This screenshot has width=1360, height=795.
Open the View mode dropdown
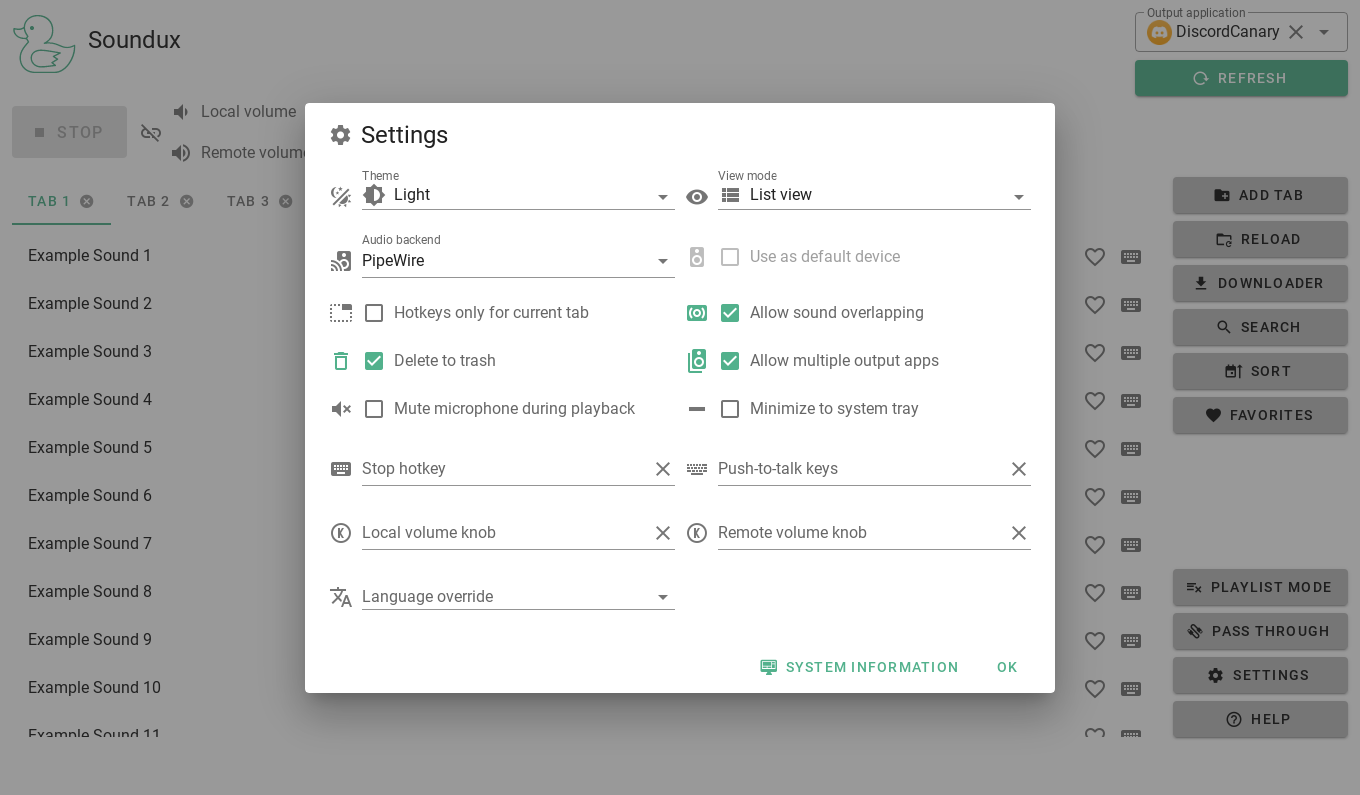[x=874, y=196]
